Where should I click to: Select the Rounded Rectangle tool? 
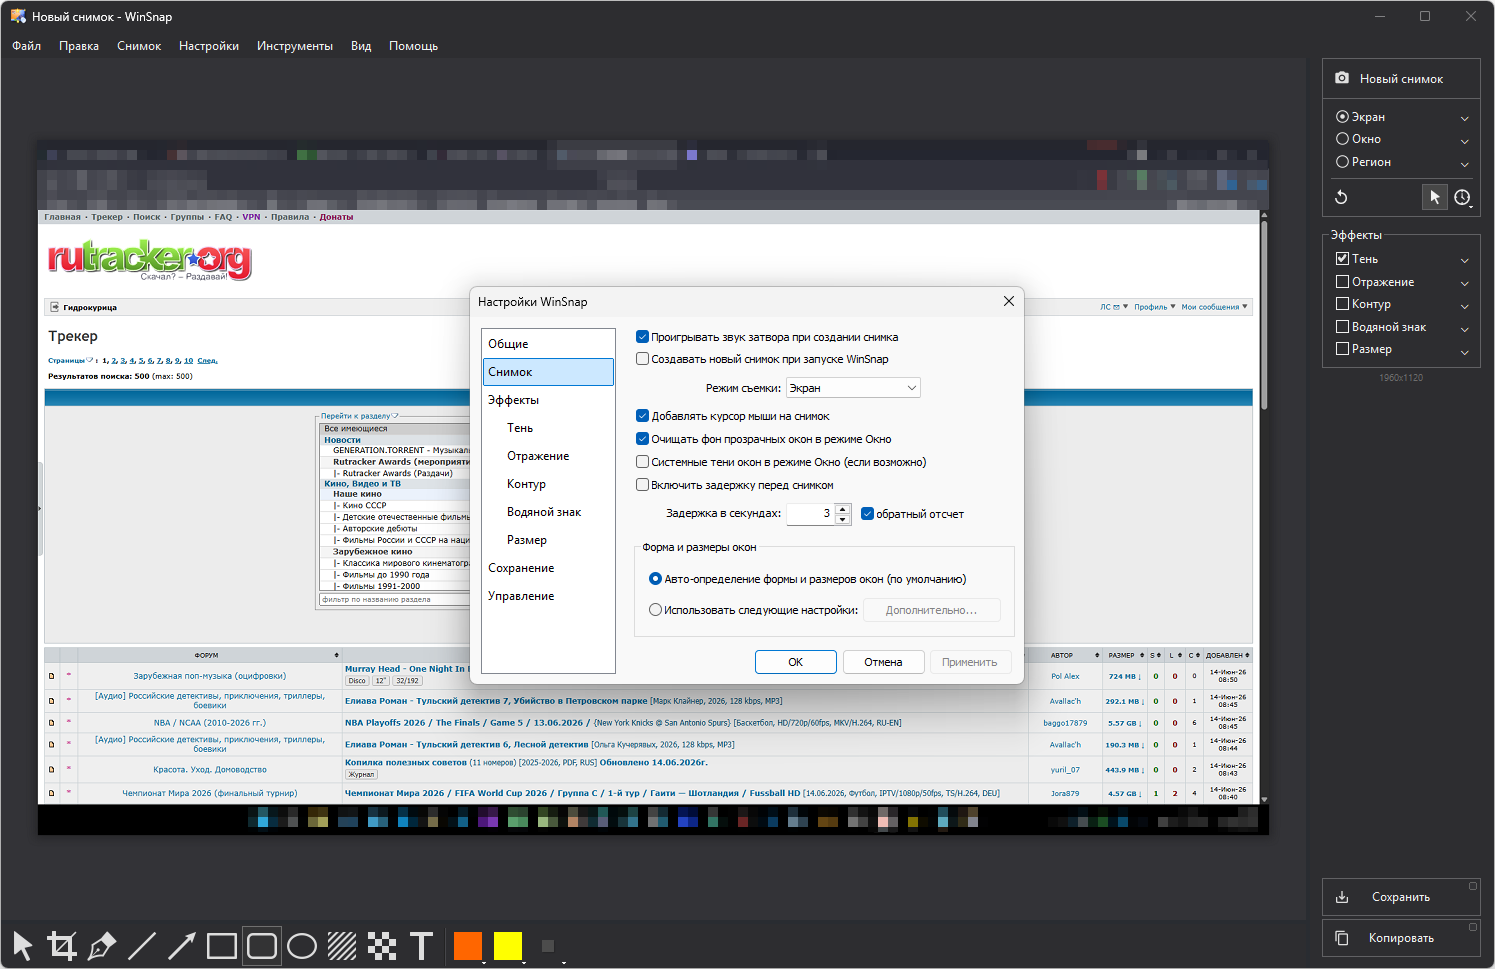(x=262, y=945)
